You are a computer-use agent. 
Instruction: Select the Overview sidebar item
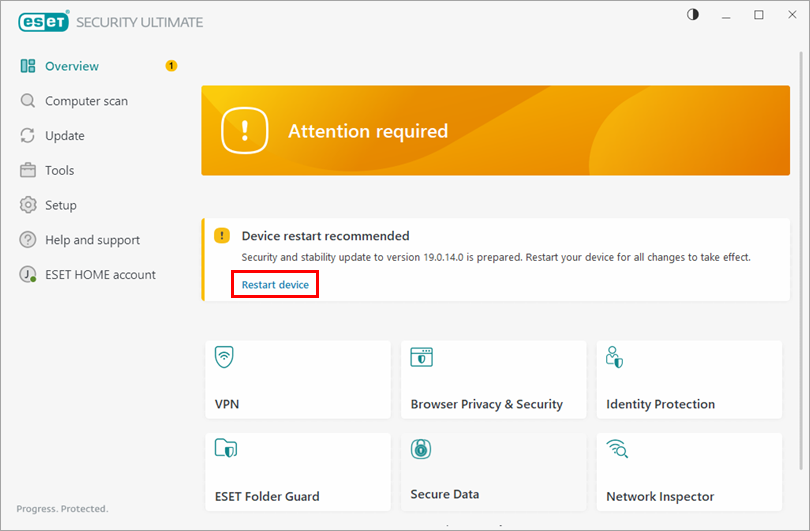coord(71,66)
